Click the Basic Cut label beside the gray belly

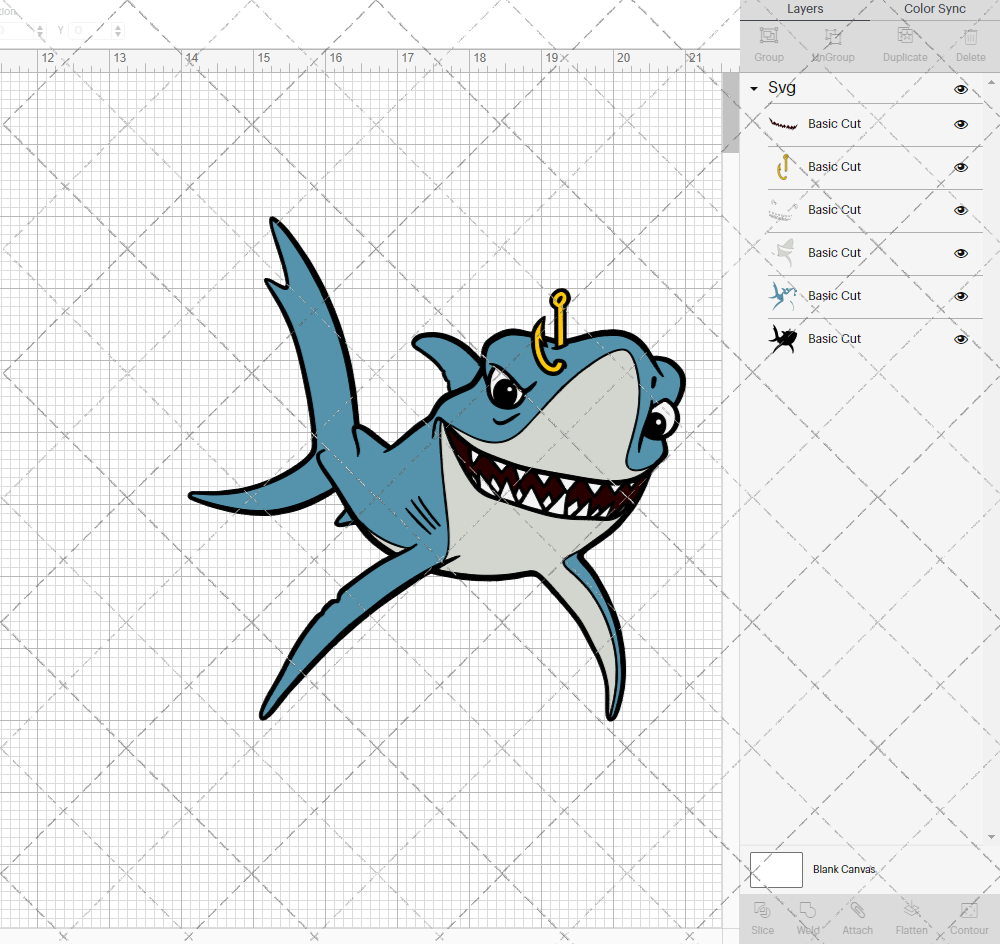pyautogui.click(x=834, y=253)
